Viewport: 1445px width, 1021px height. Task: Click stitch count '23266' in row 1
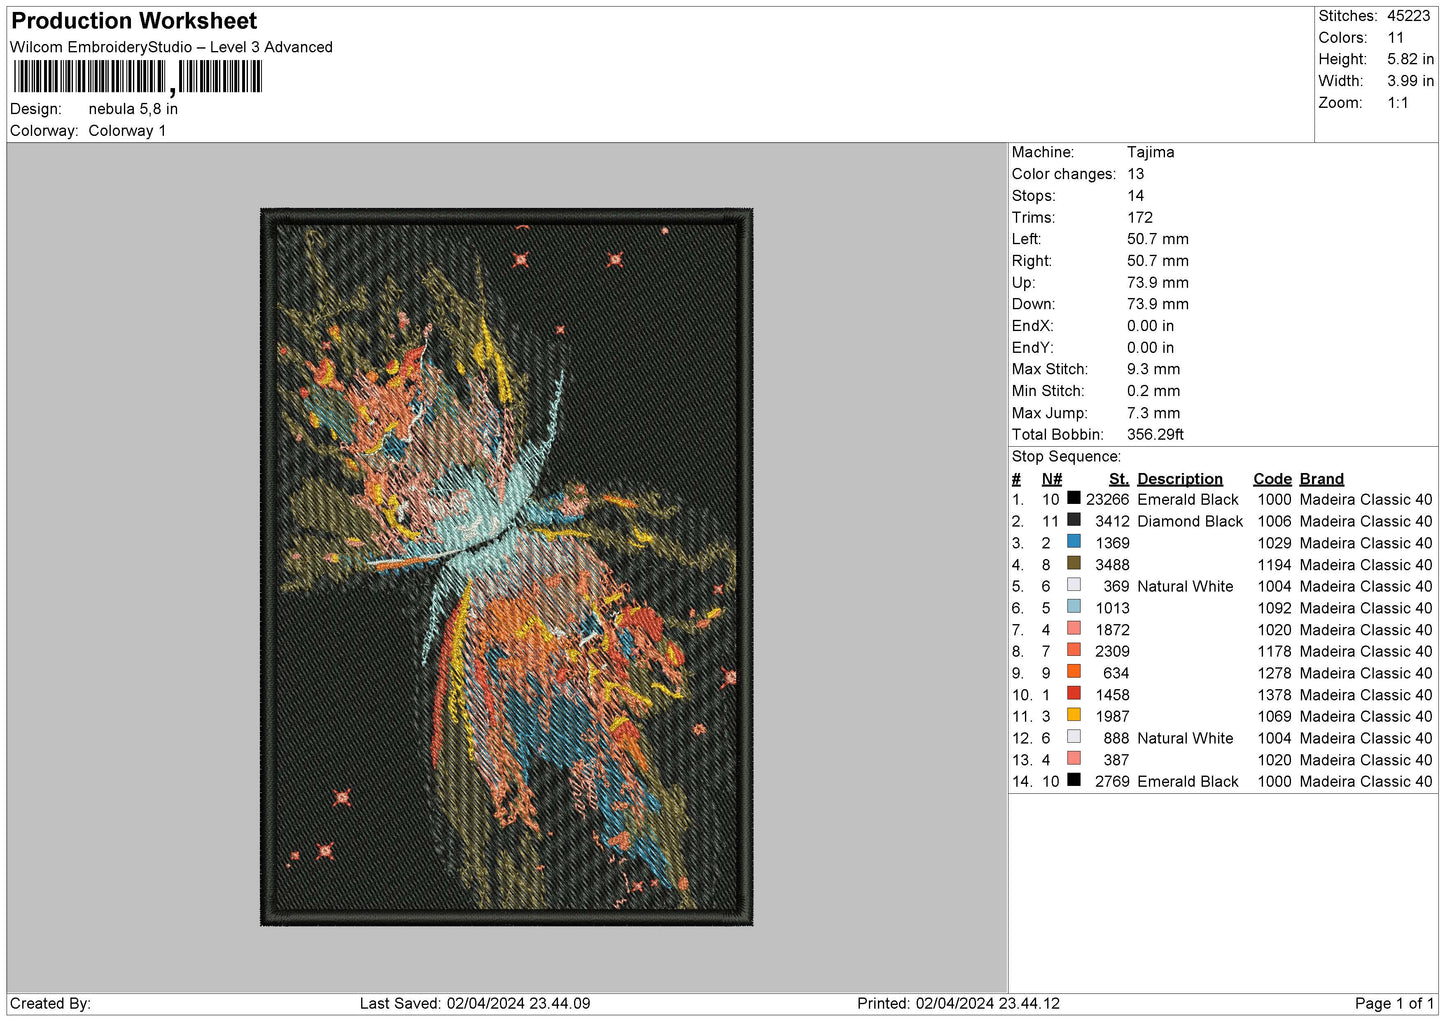tap(1108, 499)
